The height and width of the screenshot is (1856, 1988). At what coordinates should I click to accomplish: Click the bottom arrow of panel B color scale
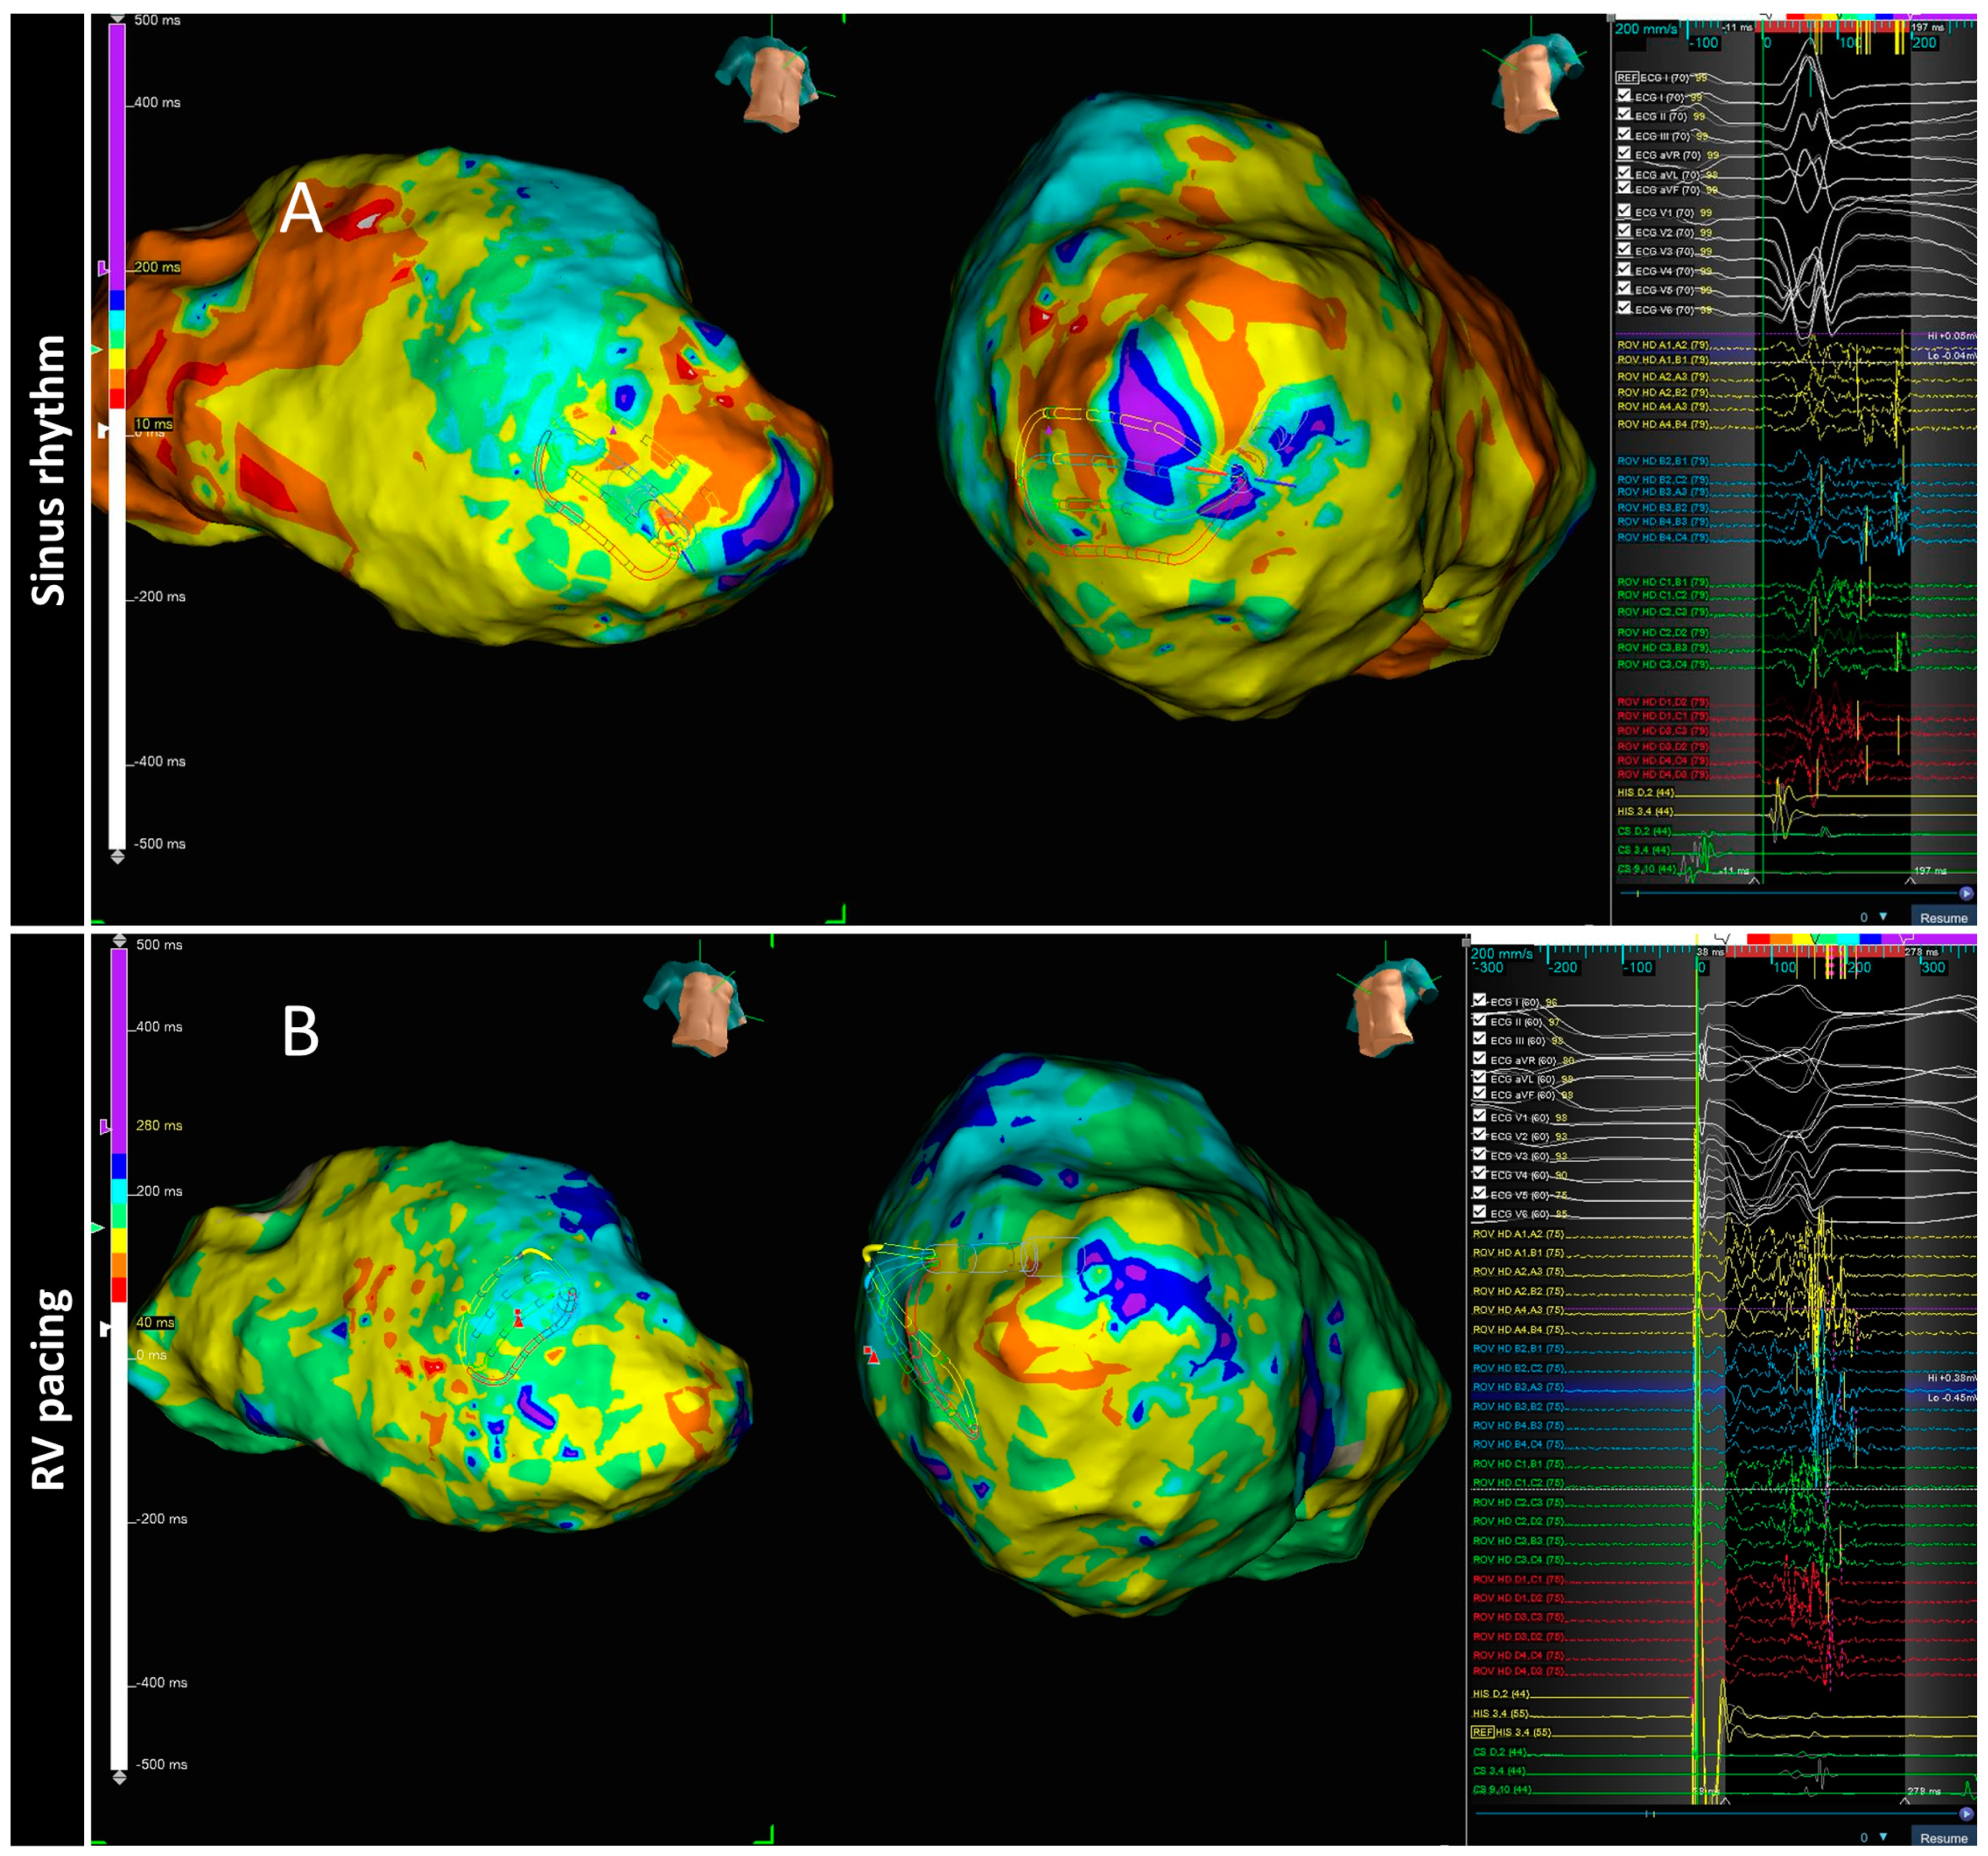pyautogui.click(x=119, y=1777)
